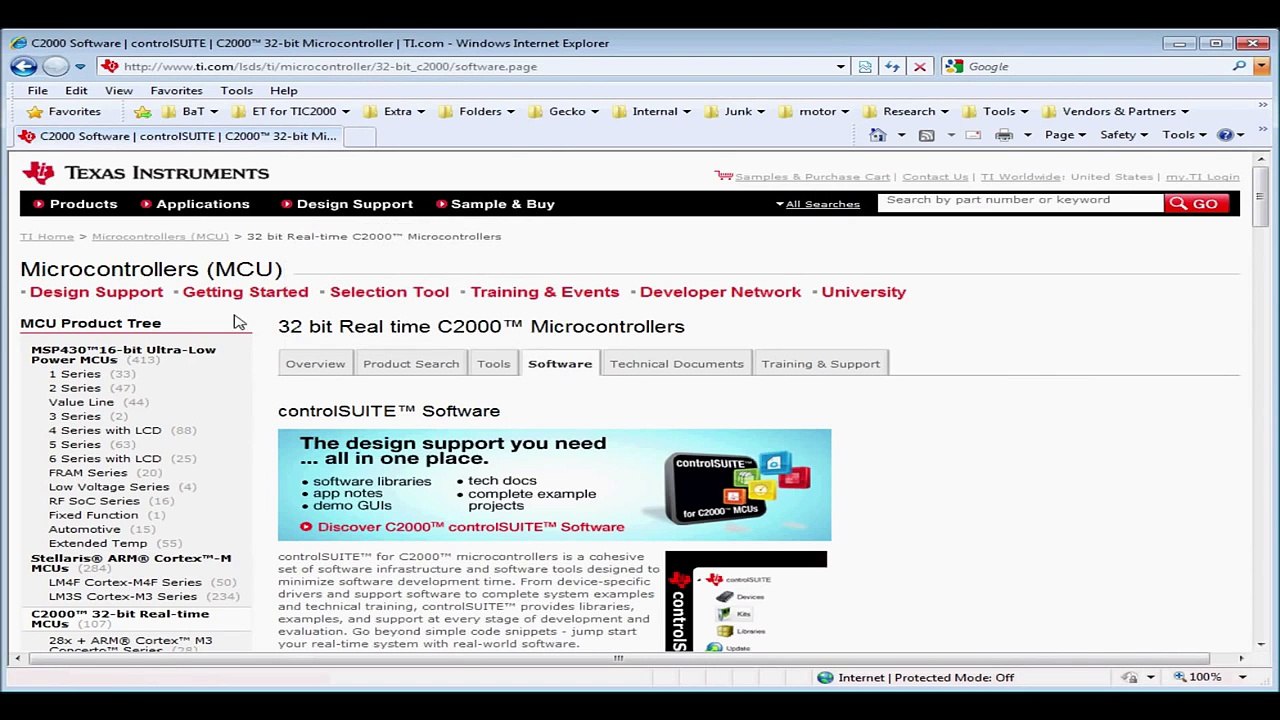Image resolution: width=1280 pixels, height=720 pixels.
Task: Open the recent pages dropdown beside Forward
Action: pyautogui.click(x=80, y=67)
